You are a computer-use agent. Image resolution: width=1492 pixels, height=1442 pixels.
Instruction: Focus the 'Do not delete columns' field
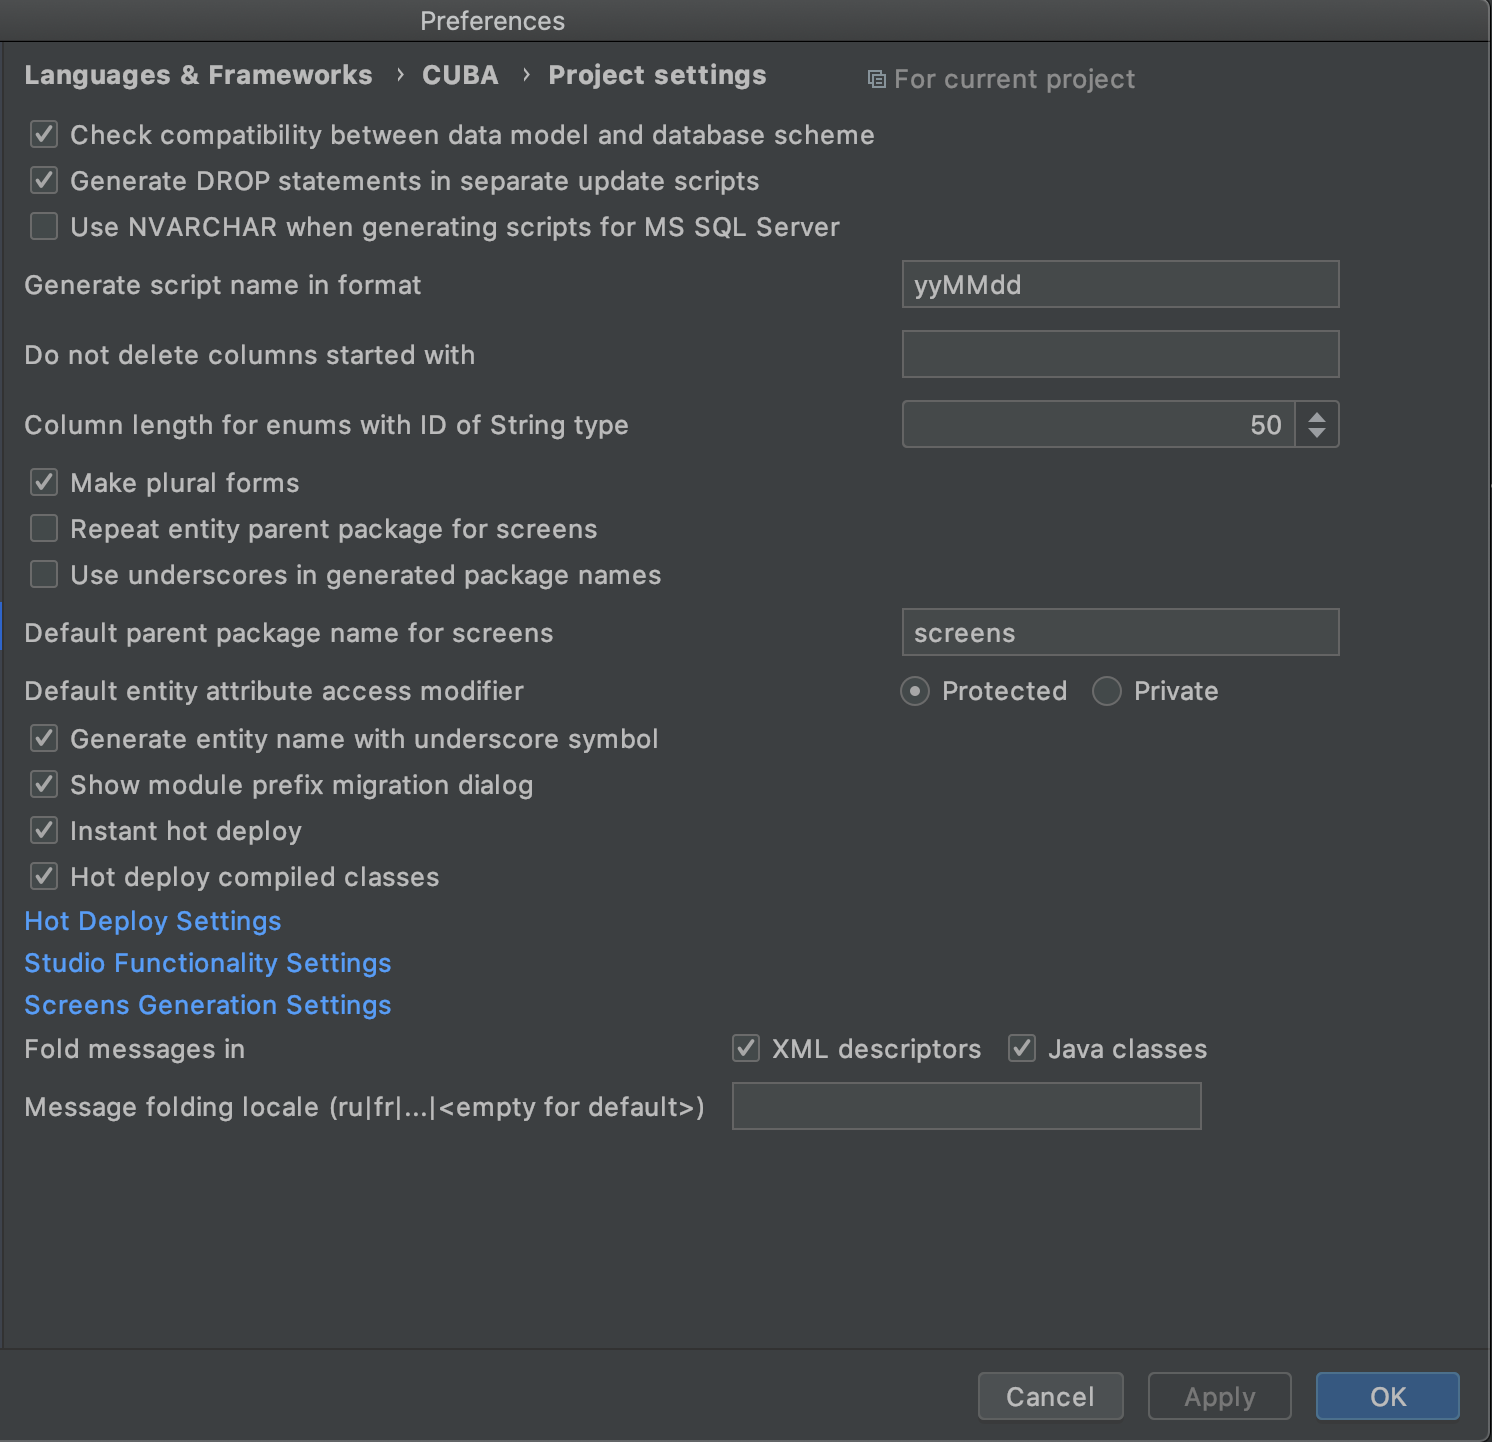click(1120, 354)
